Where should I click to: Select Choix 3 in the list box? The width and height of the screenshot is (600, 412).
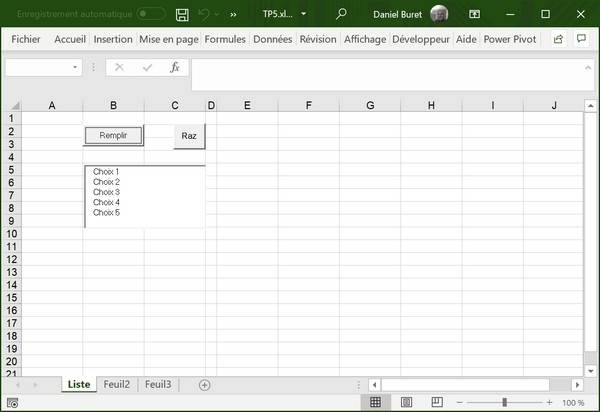[106, 192]
